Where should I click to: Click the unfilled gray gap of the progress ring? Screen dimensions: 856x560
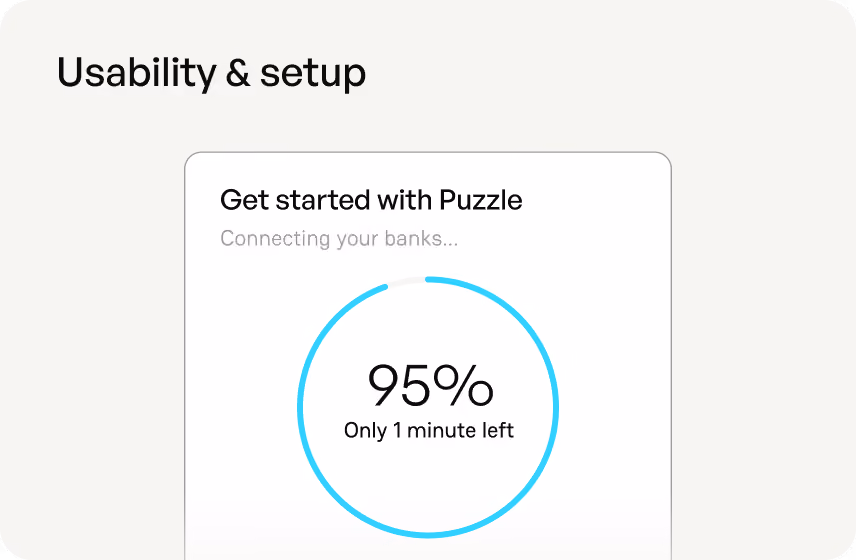point(406,282)
